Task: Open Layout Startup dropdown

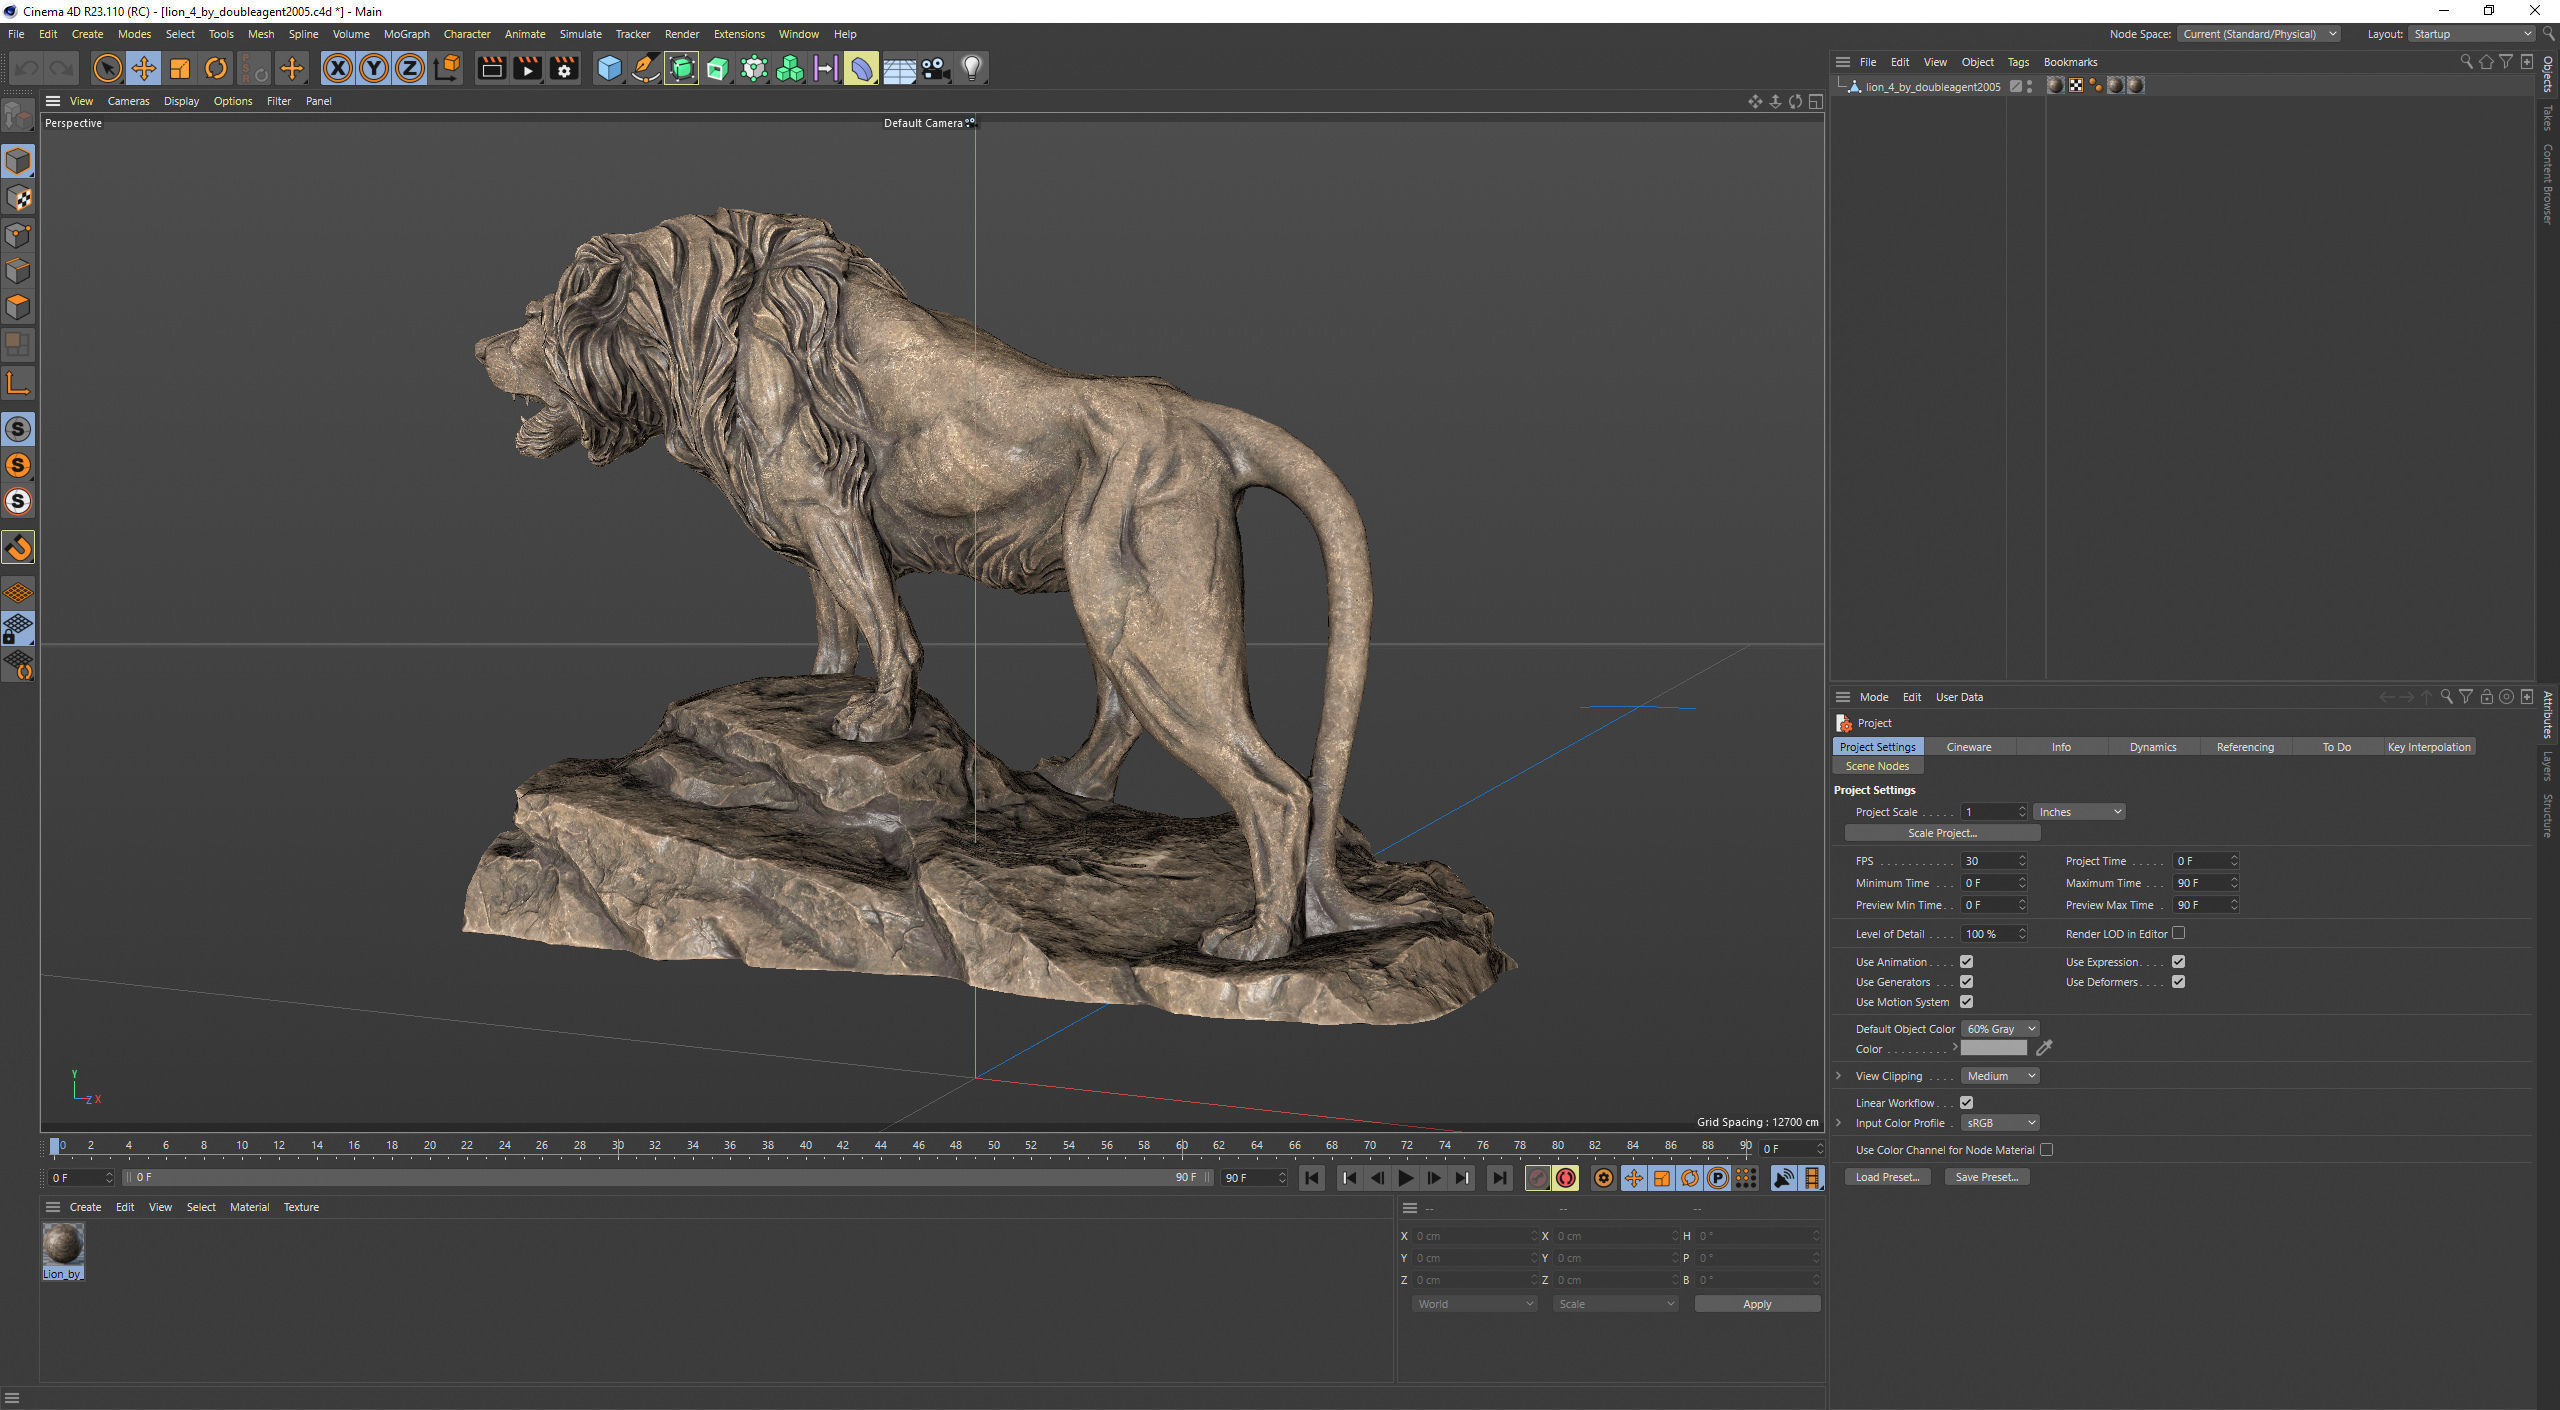Action: click(x=2470, y=34)
